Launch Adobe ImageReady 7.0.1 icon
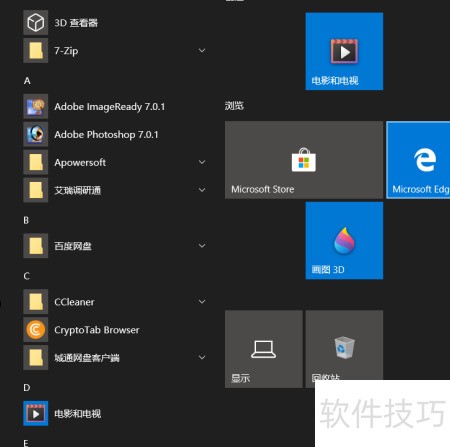Image resolution: width=450 pixels, height=447 pixels. [x=36, y=106]
